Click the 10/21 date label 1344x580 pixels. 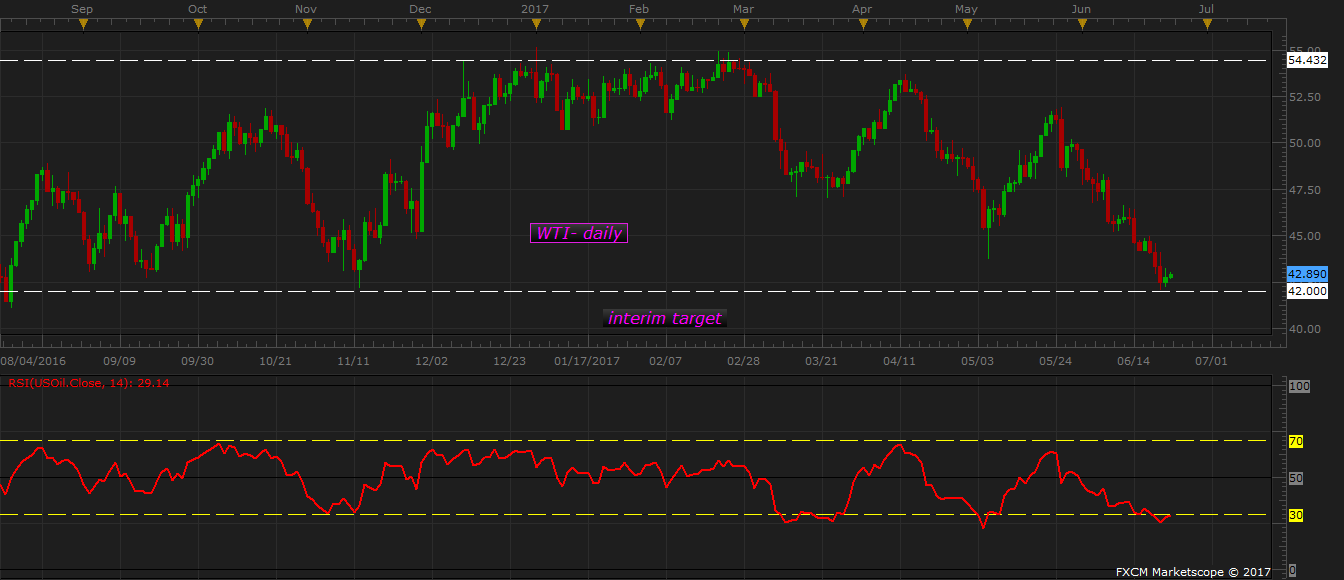coord(275,360)
